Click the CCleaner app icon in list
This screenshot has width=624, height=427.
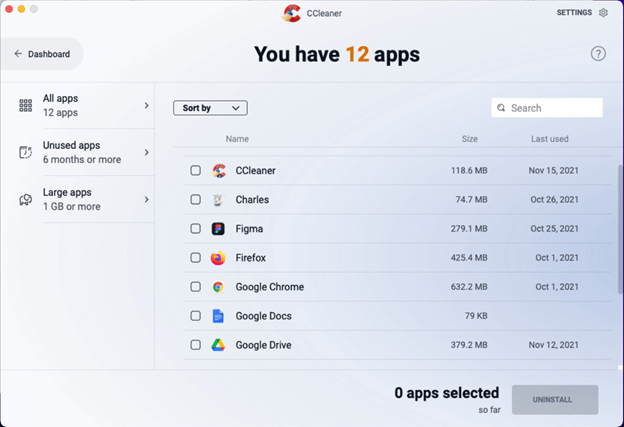(x=218, y=170)
